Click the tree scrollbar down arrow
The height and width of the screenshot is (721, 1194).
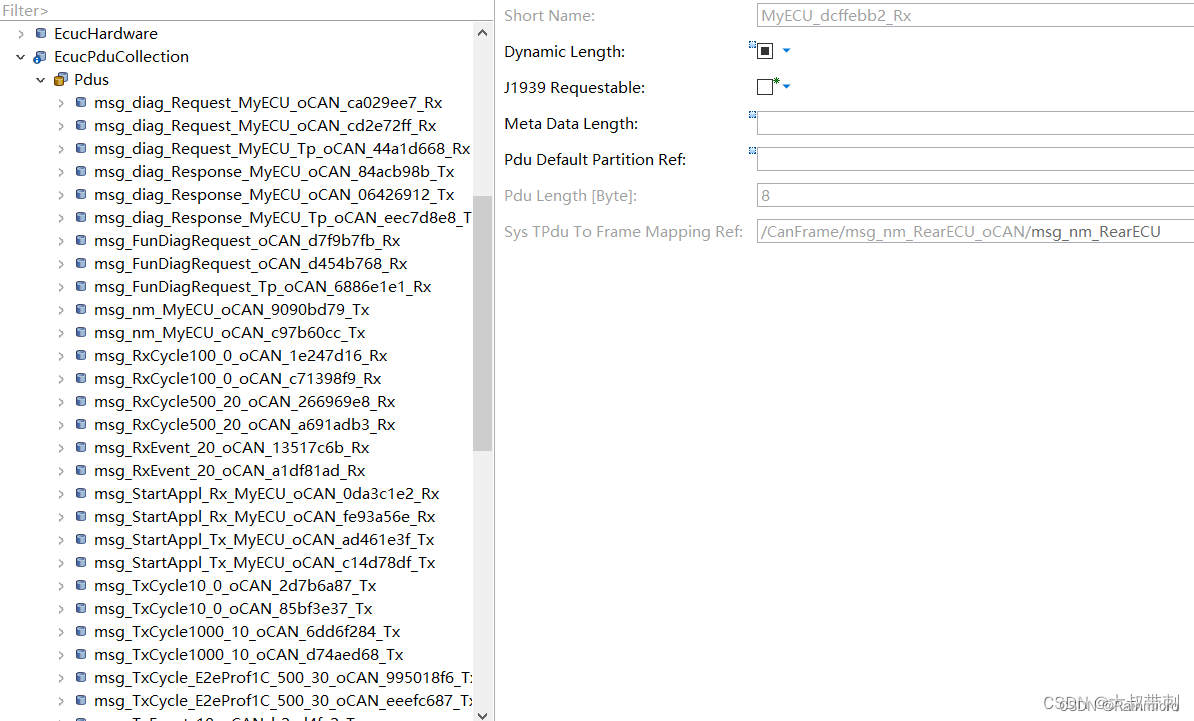pos(482,715)
